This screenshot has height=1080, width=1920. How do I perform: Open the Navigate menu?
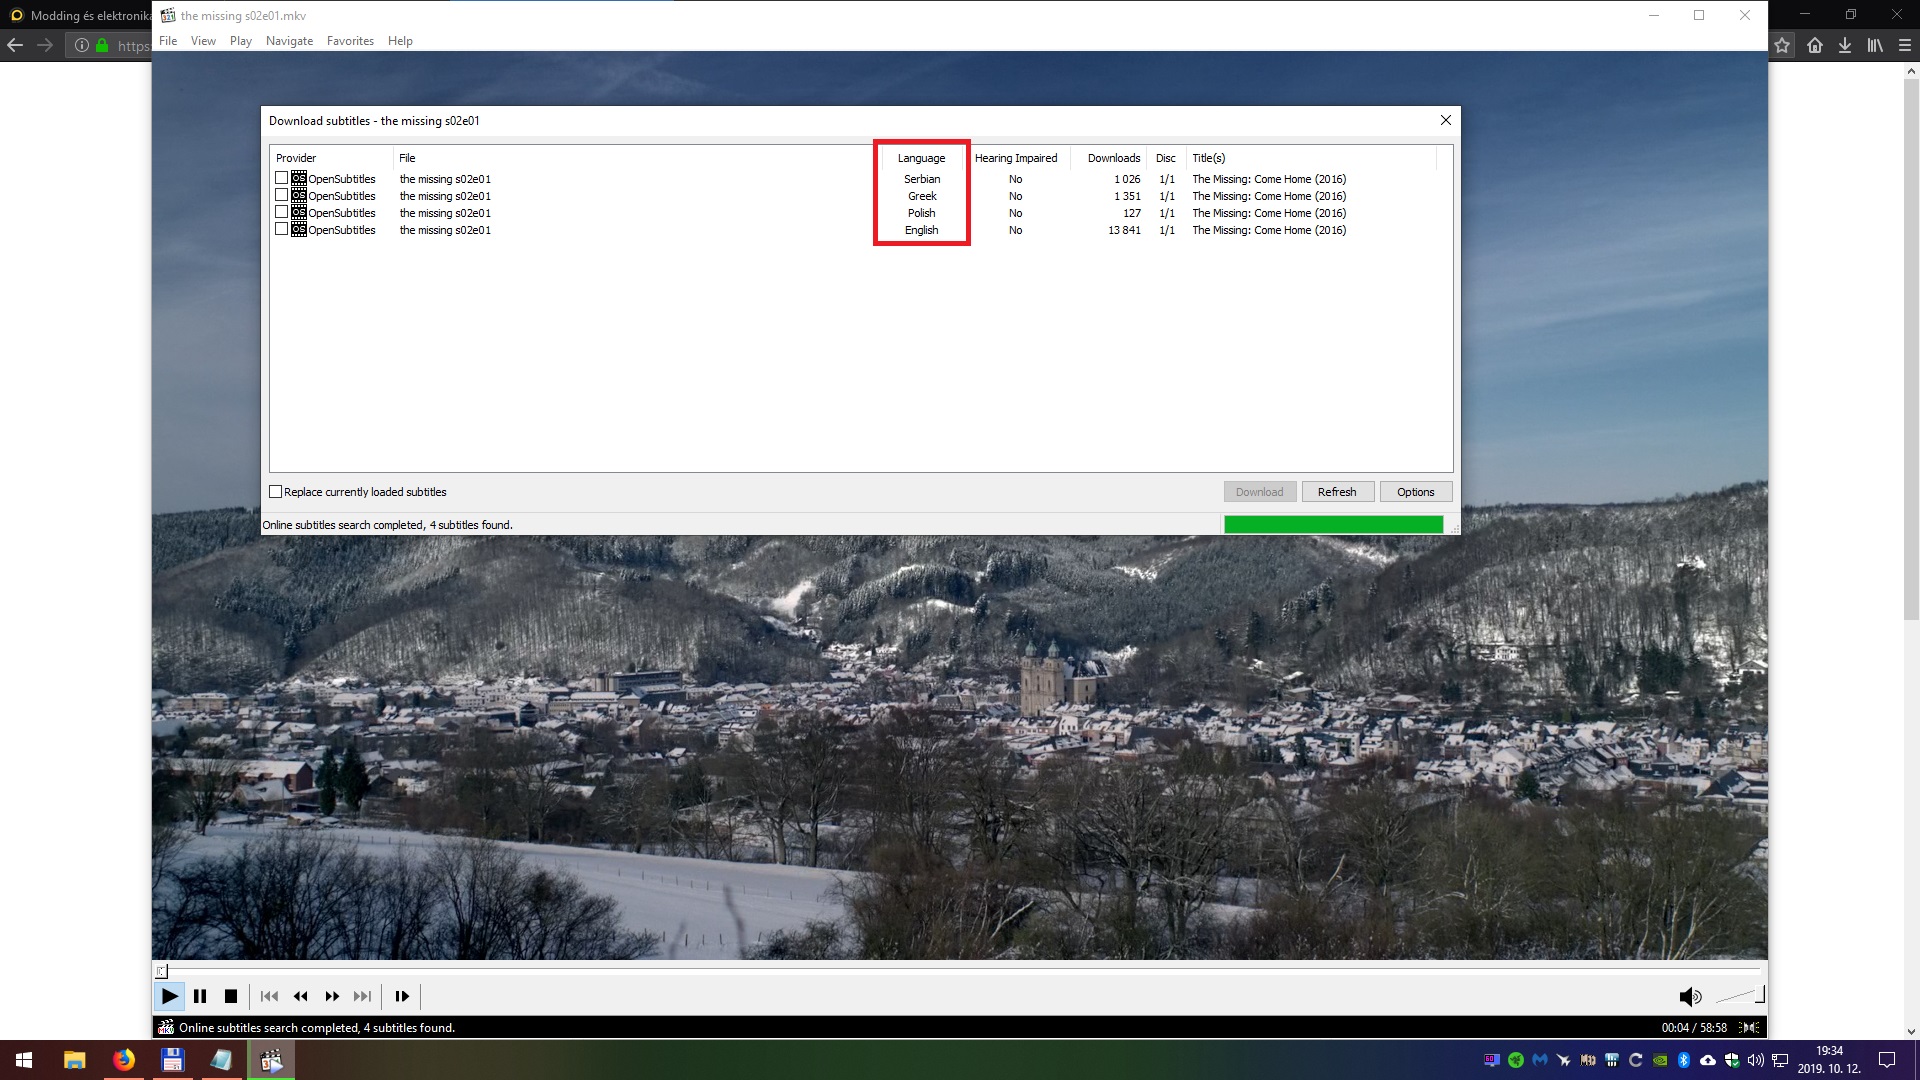click(289, 41)
